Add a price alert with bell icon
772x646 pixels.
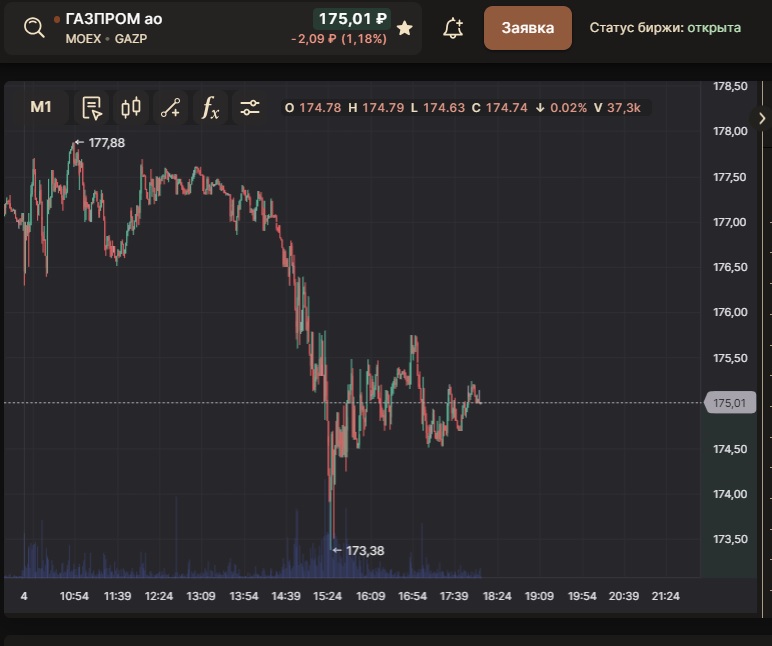click(x=453, y=28)
